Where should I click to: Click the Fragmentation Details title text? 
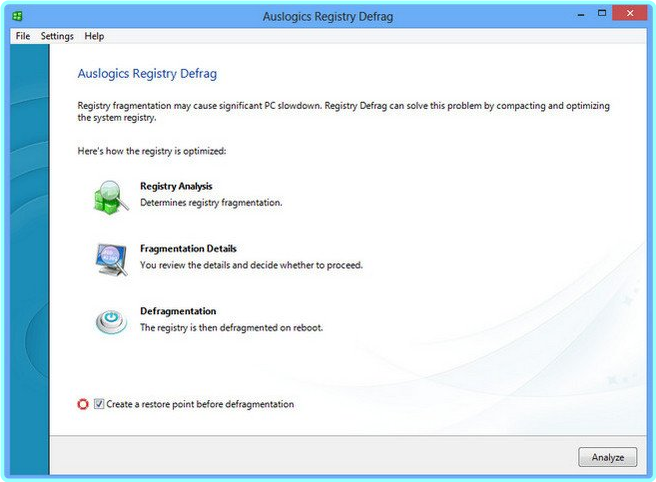188,249
